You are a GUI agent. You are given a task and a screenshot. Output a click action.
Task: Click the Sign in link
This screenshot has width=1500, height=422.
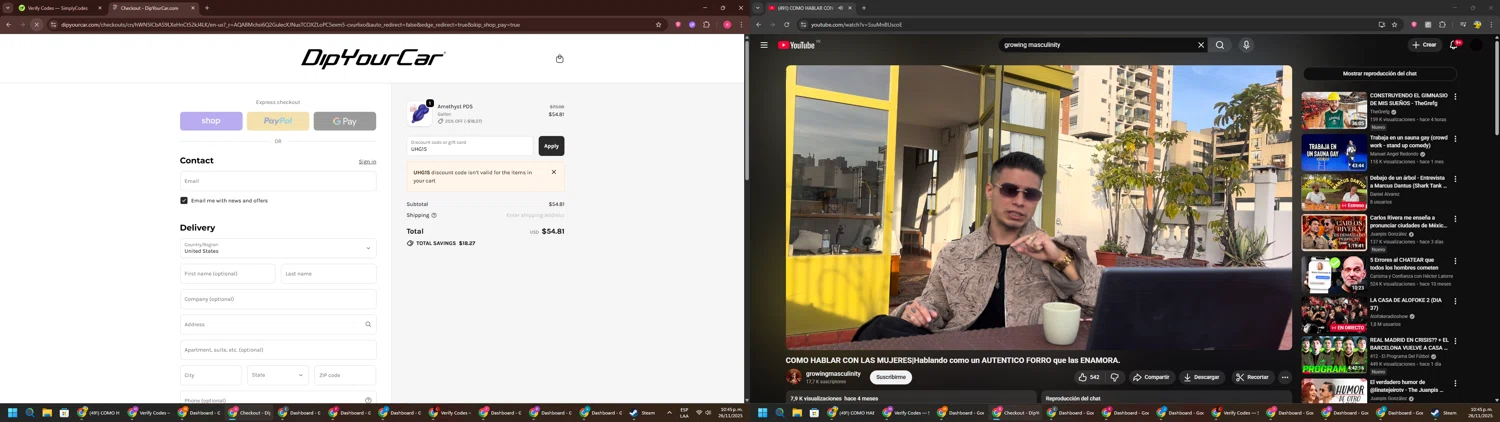[367, 162]
